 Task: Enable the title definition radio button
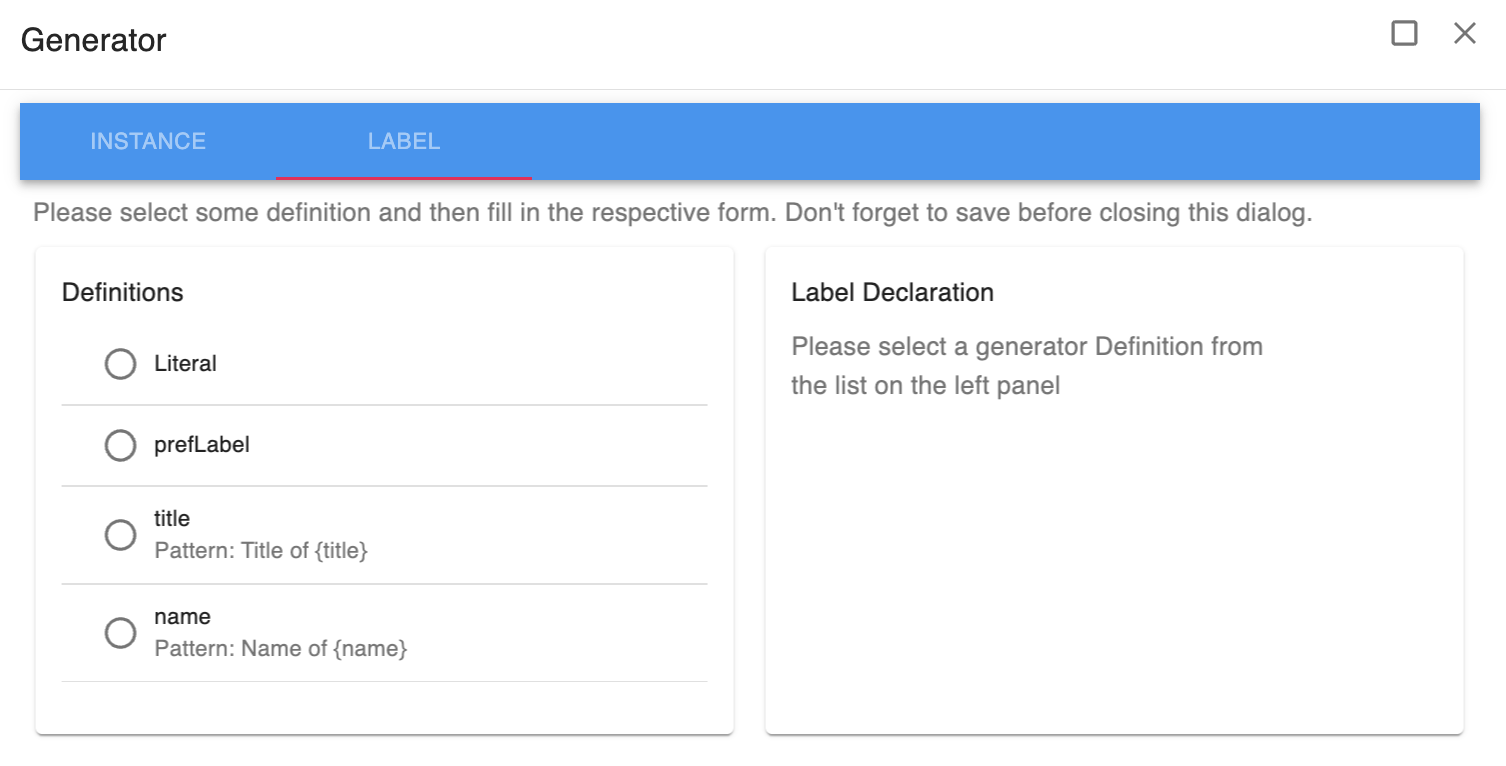click(120, 535)
